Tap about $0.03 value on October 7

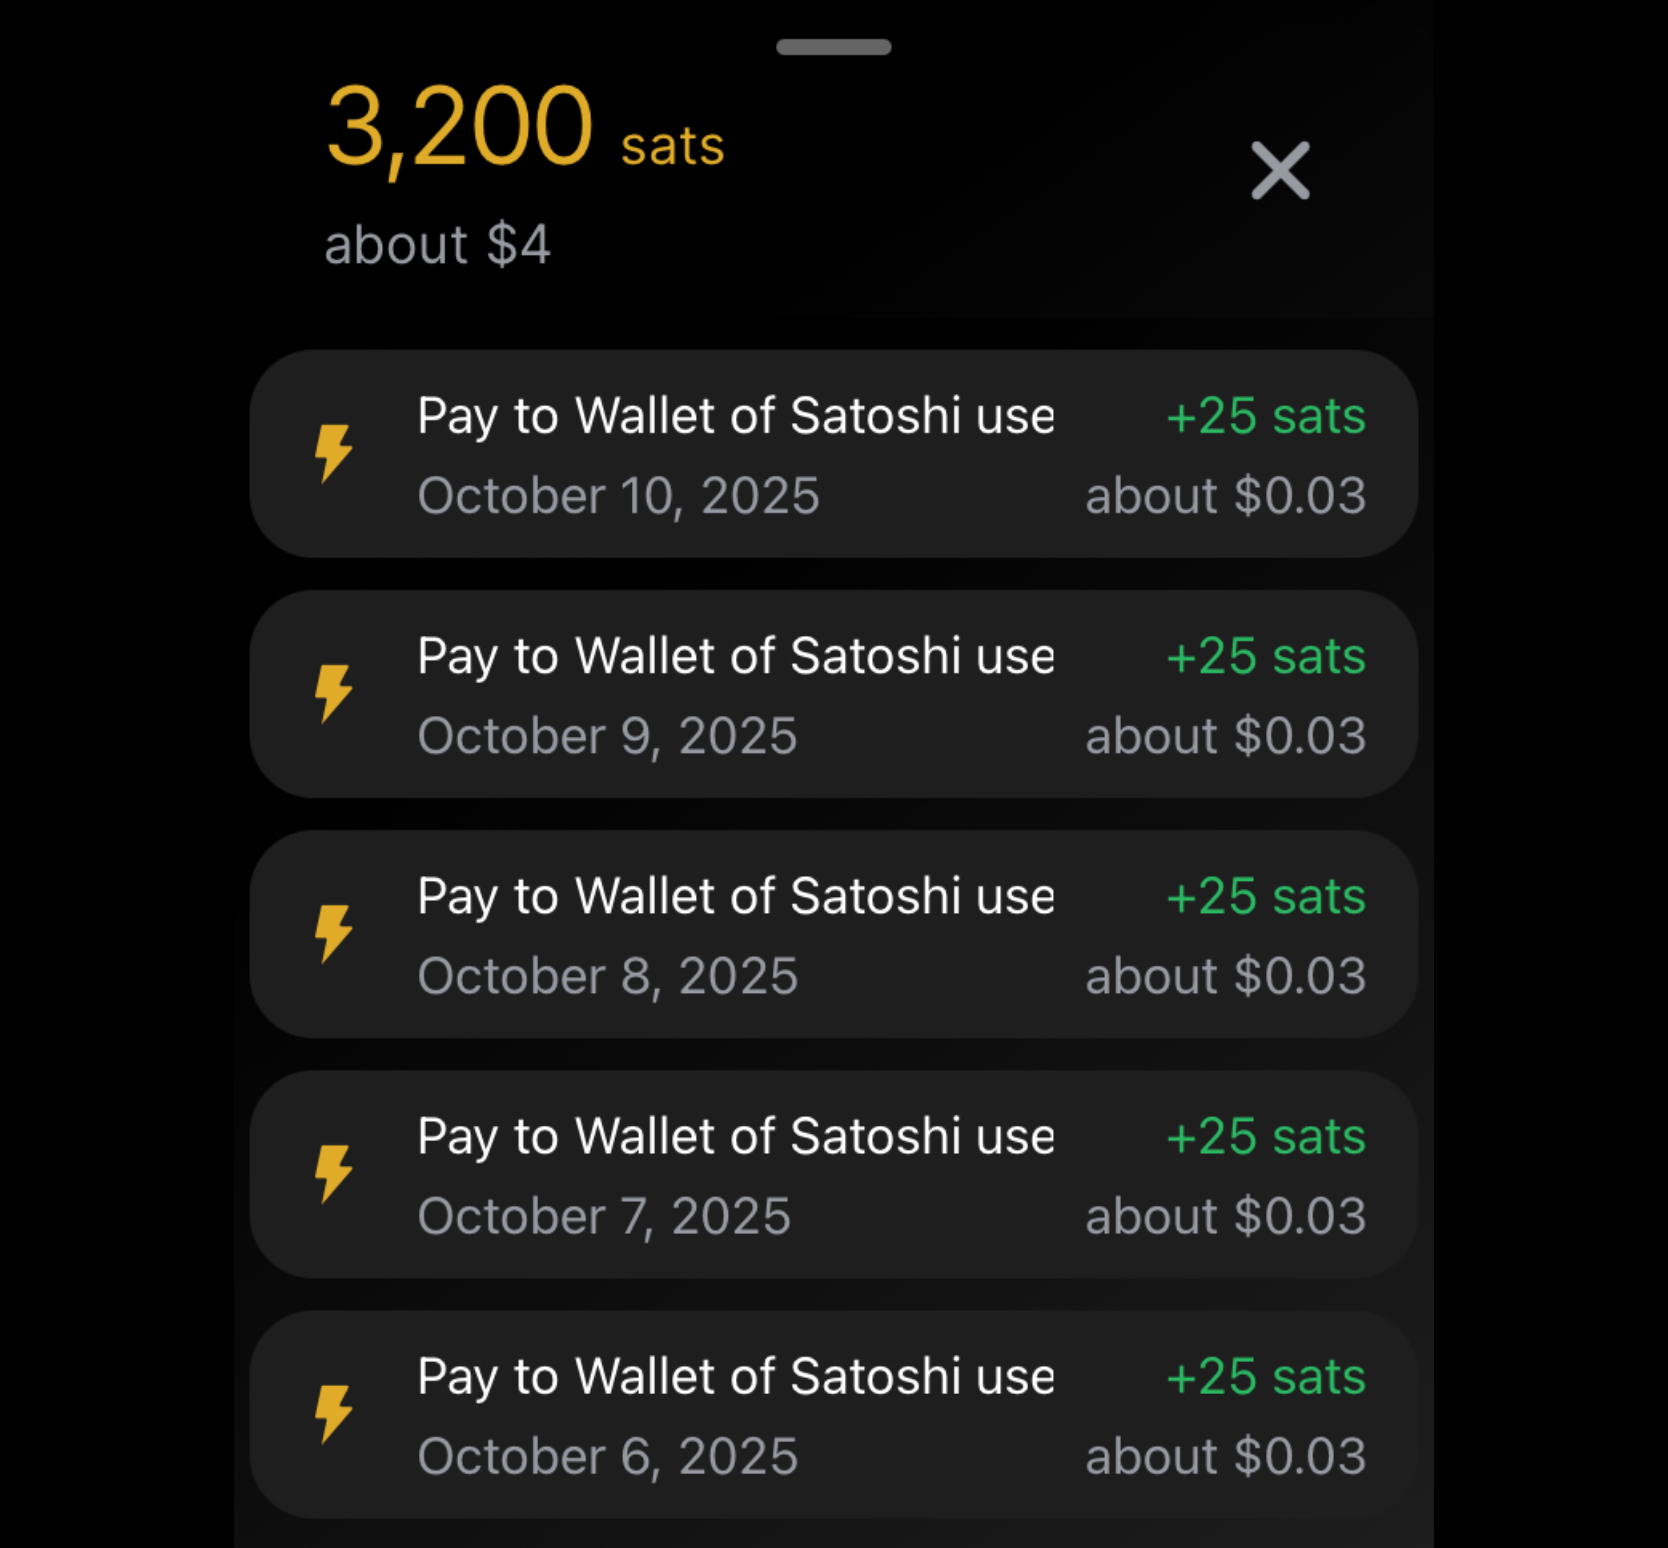(1225, 1216)
